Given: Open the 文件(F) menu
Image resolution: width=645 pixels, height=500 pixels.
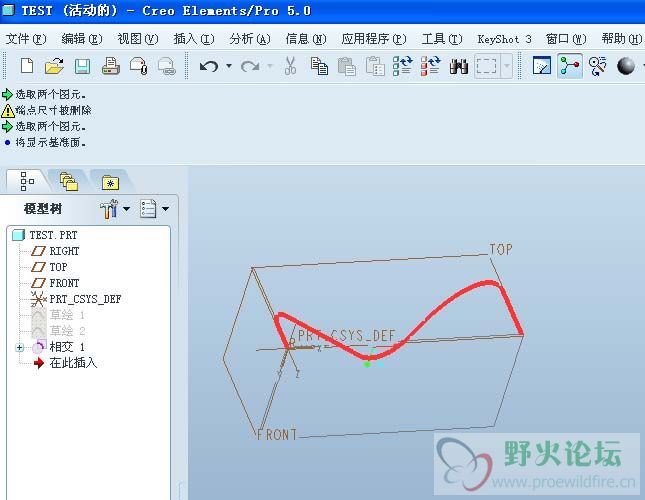Looking at the screenshot, I should 26,39.
